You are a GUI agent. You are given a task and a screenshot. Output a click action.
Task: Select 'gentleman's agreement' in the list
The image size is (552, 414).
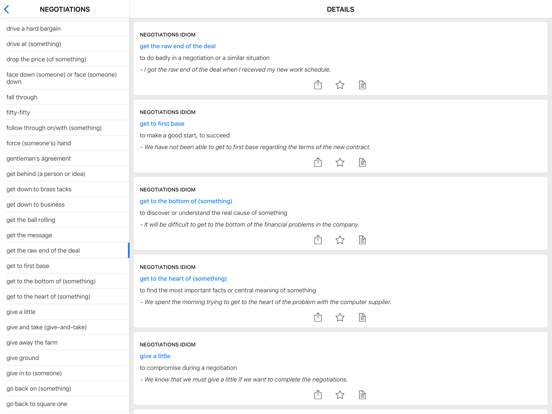(65, 158)
